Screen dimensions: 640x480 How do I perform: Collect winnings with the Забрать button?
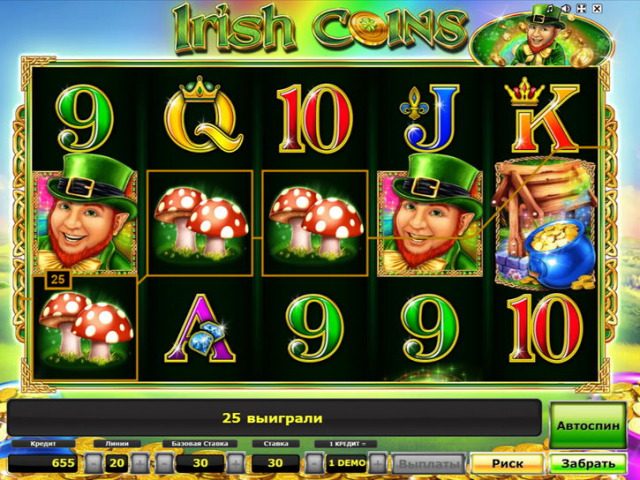coord(588,463)
